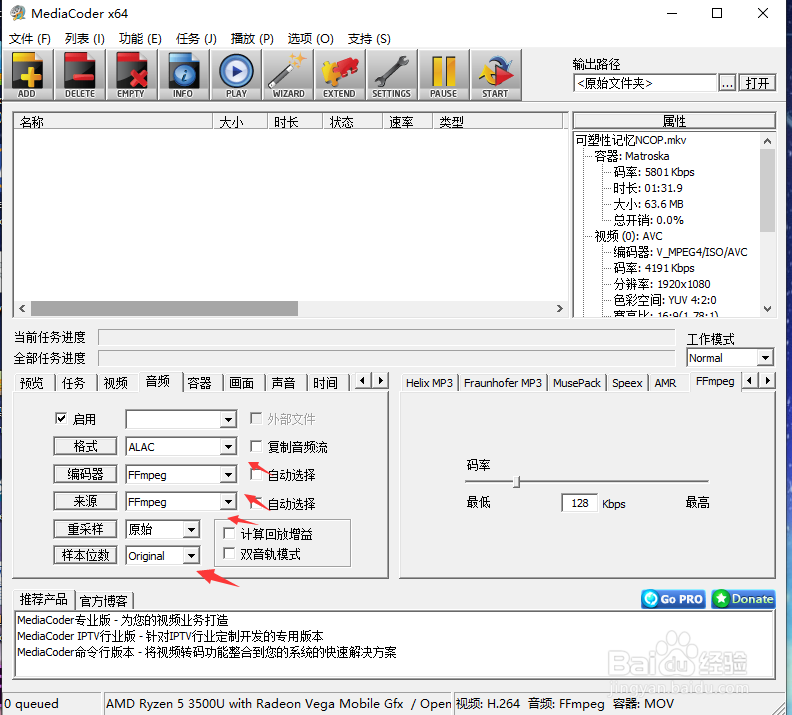Screen dimensions: 792x715
Task: Click the 码率 bitrate slider handle
Action: pyautogui.click(x=516, y=482)
